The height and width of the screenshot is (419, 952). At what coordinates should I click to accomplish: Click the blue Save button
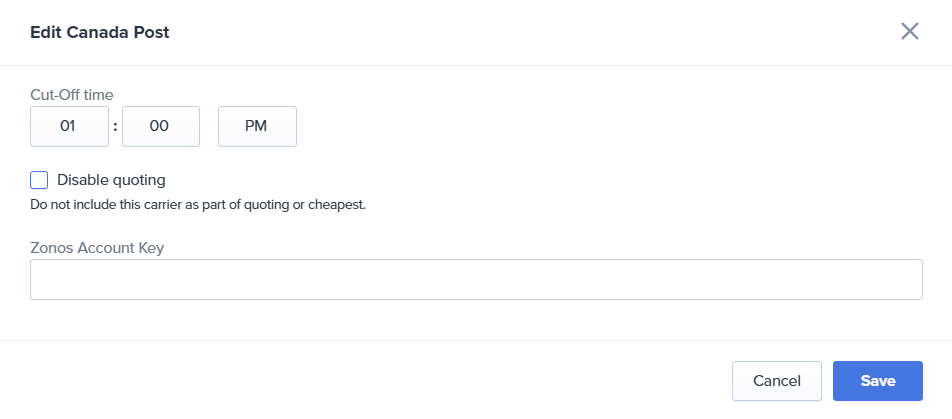[x=877, y=380]
